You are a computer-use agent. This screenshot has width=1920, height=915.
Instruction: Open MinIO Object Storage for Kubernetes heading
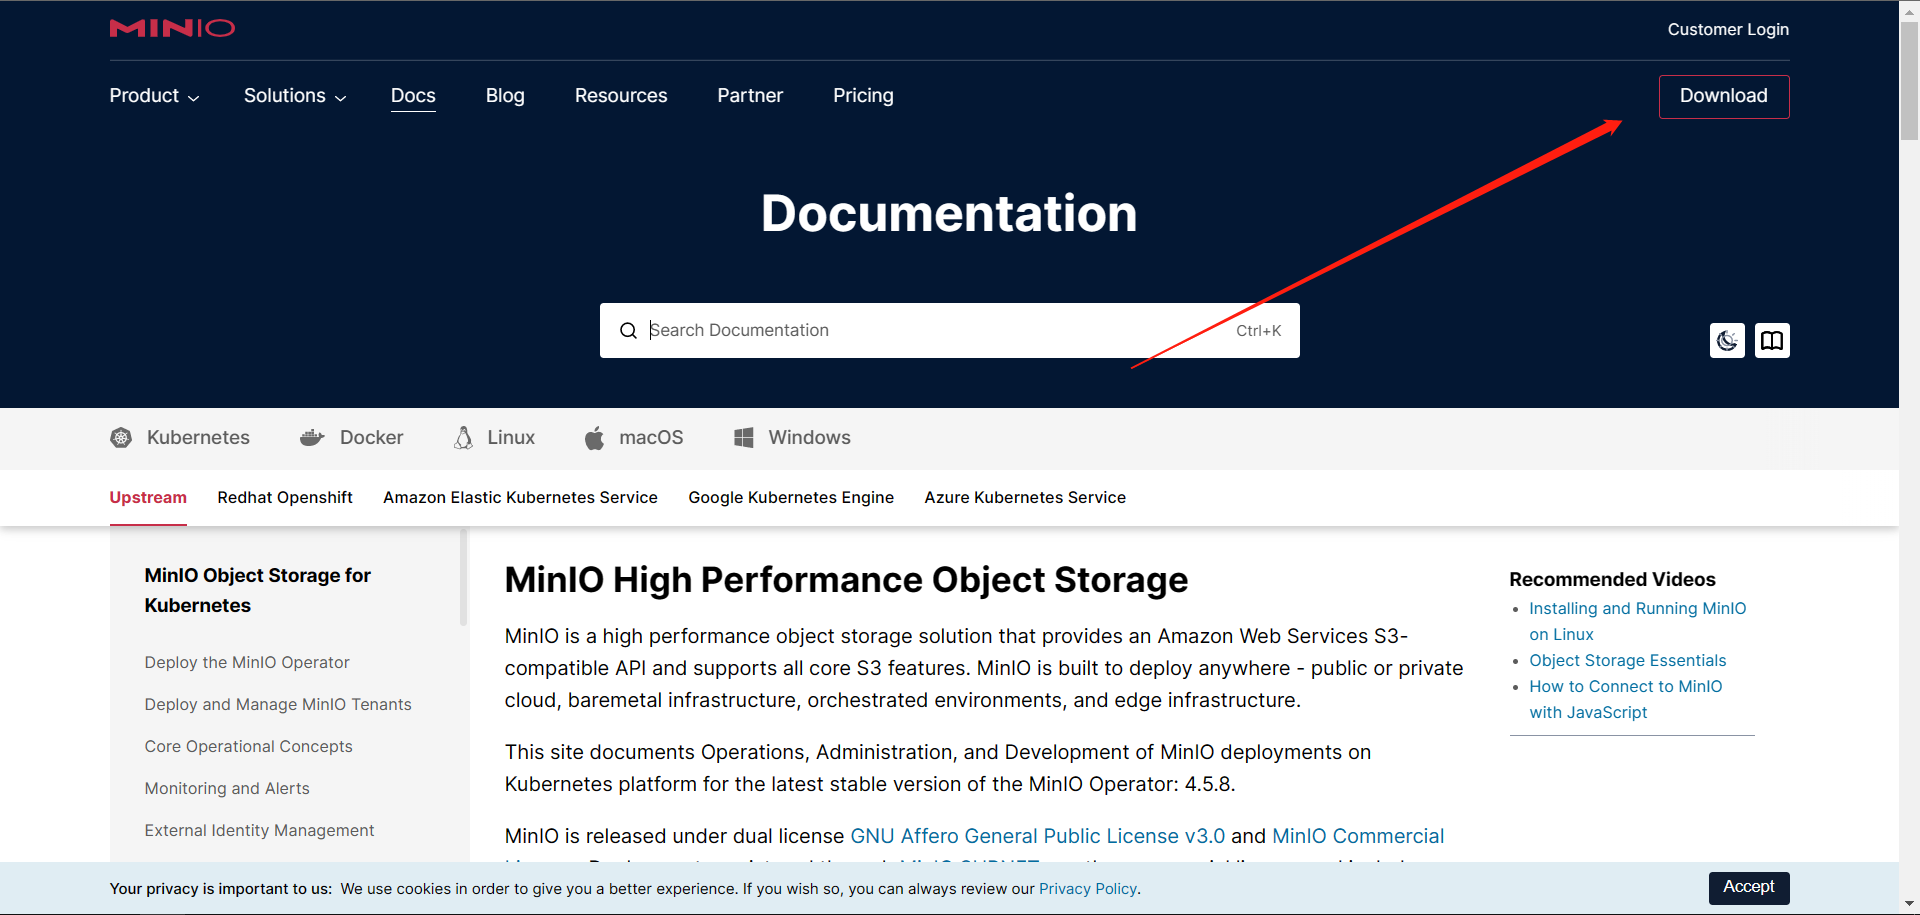pos(257,590)
